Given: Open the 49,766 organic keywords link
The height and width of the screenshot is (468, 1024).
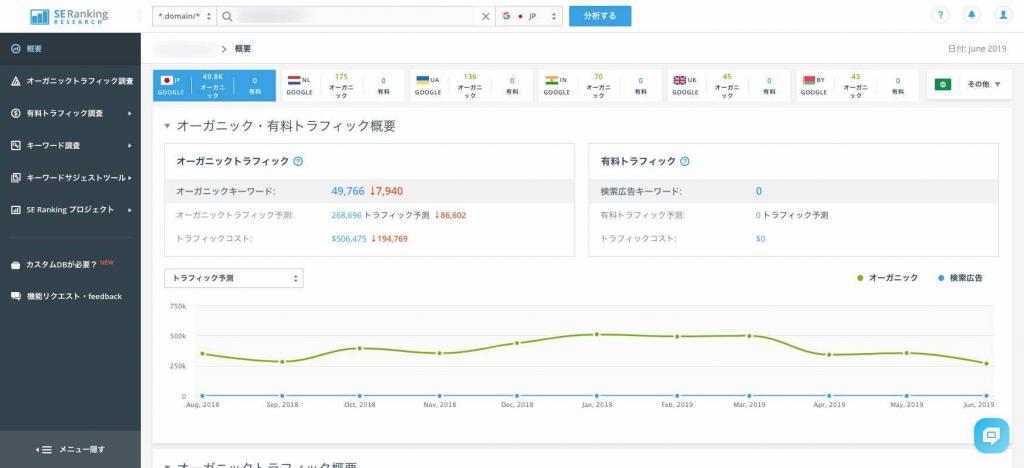Looking at the screenshot, I should click(347, 191).
